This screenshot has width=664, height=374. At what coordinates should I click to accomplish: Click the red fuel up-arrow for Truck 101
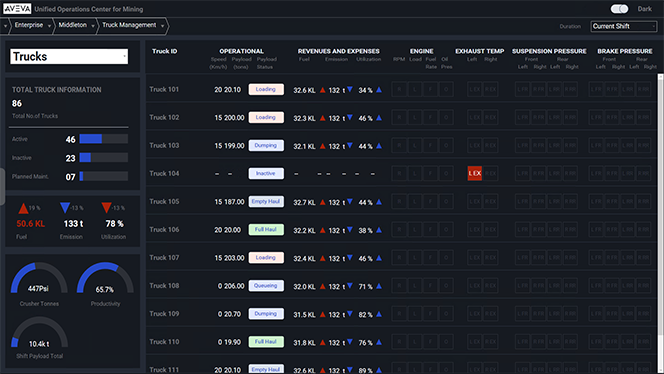(323, 90)
